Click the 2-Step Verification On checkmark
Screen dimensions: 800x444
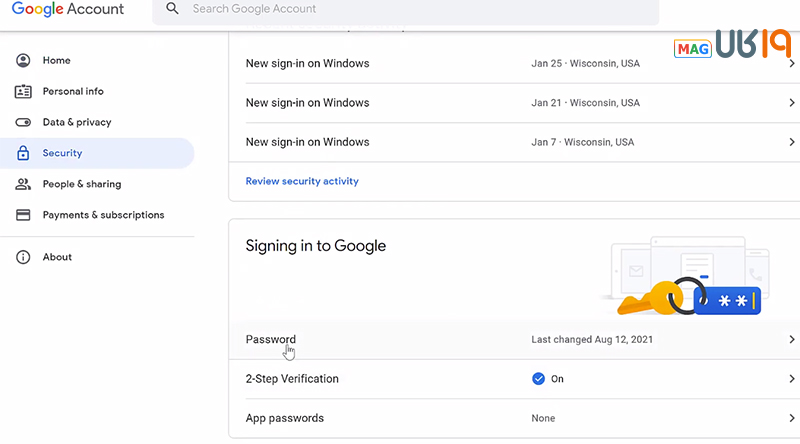pyautogui.click(x=538, y=379)
